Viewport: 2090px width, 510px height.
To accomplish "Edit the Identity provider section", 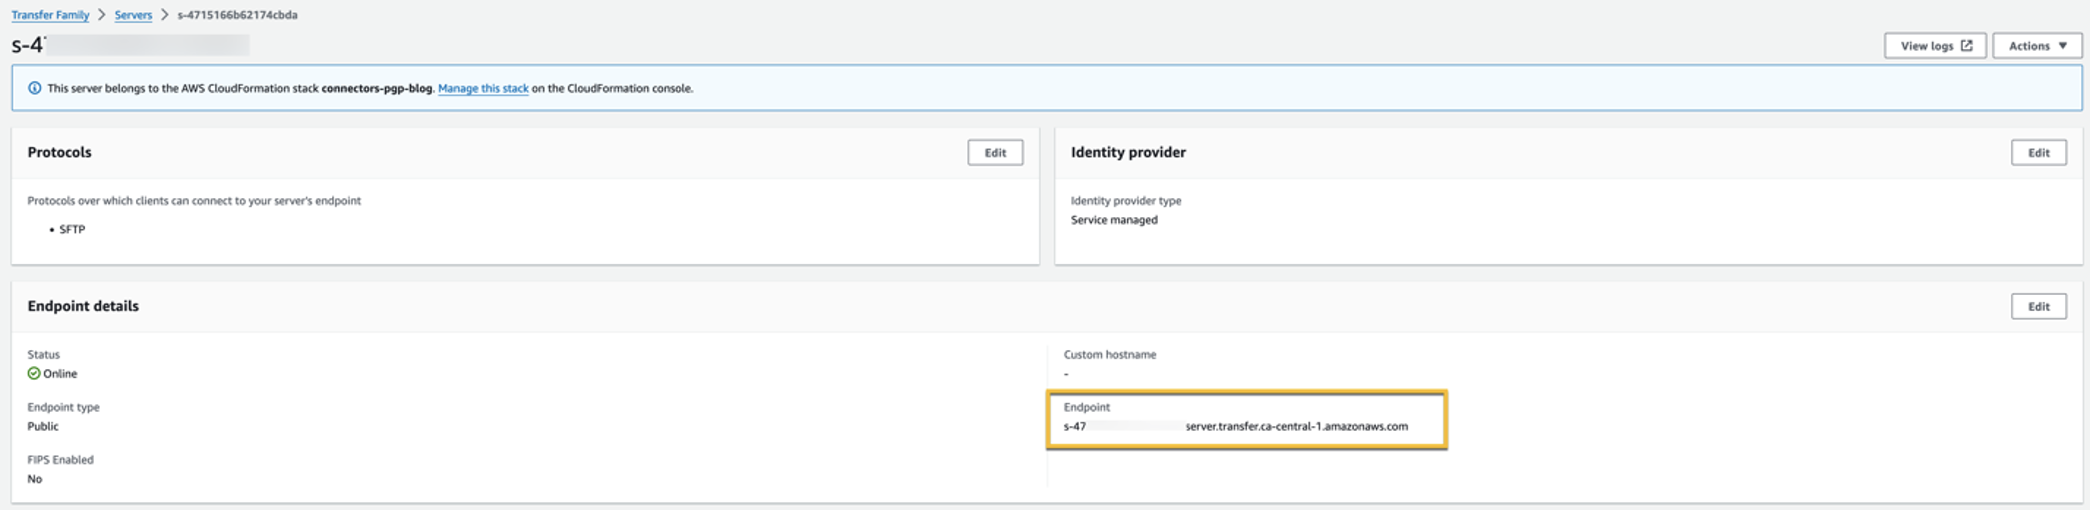I will pos(2039,153).
